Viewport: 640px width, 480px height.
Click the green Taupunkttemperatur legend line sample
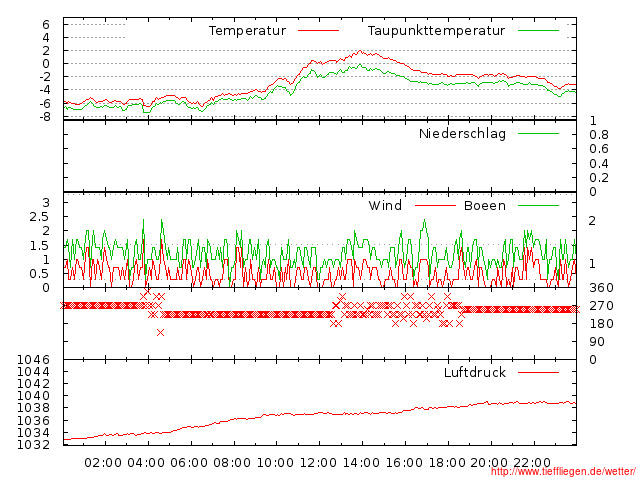point(538,31)
